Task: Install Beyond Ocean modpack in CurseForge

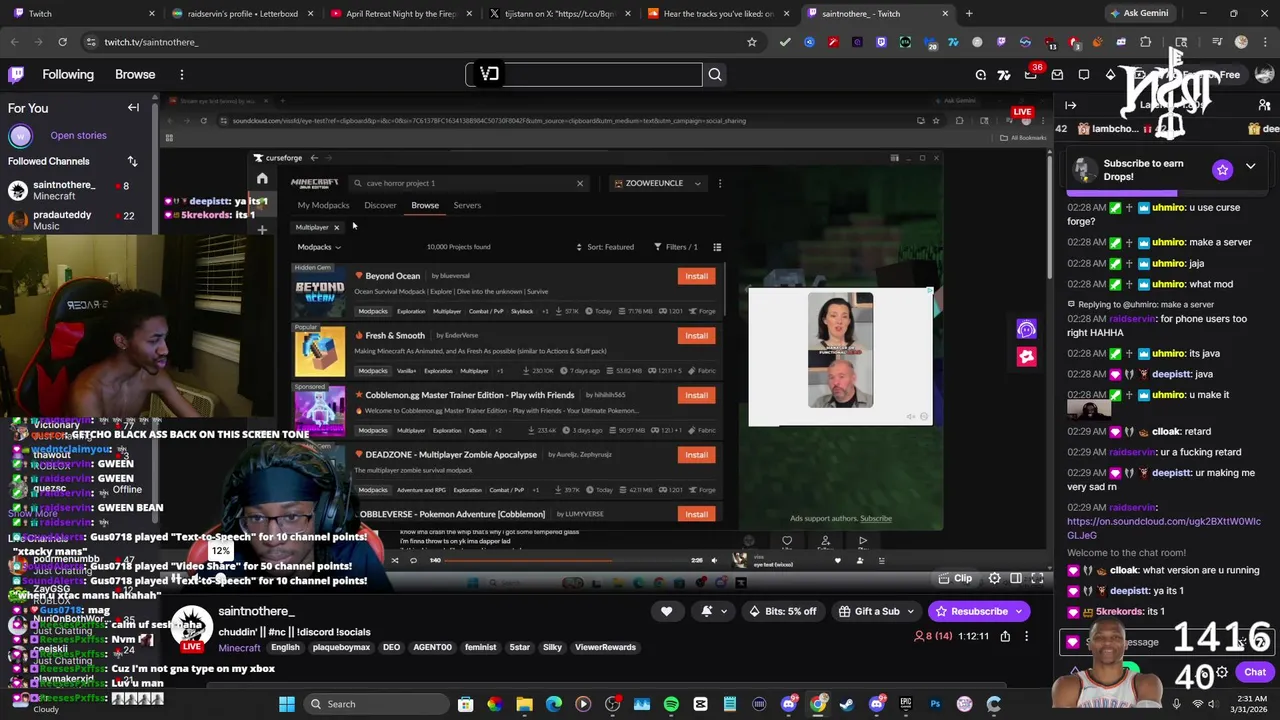Action: 696,276
